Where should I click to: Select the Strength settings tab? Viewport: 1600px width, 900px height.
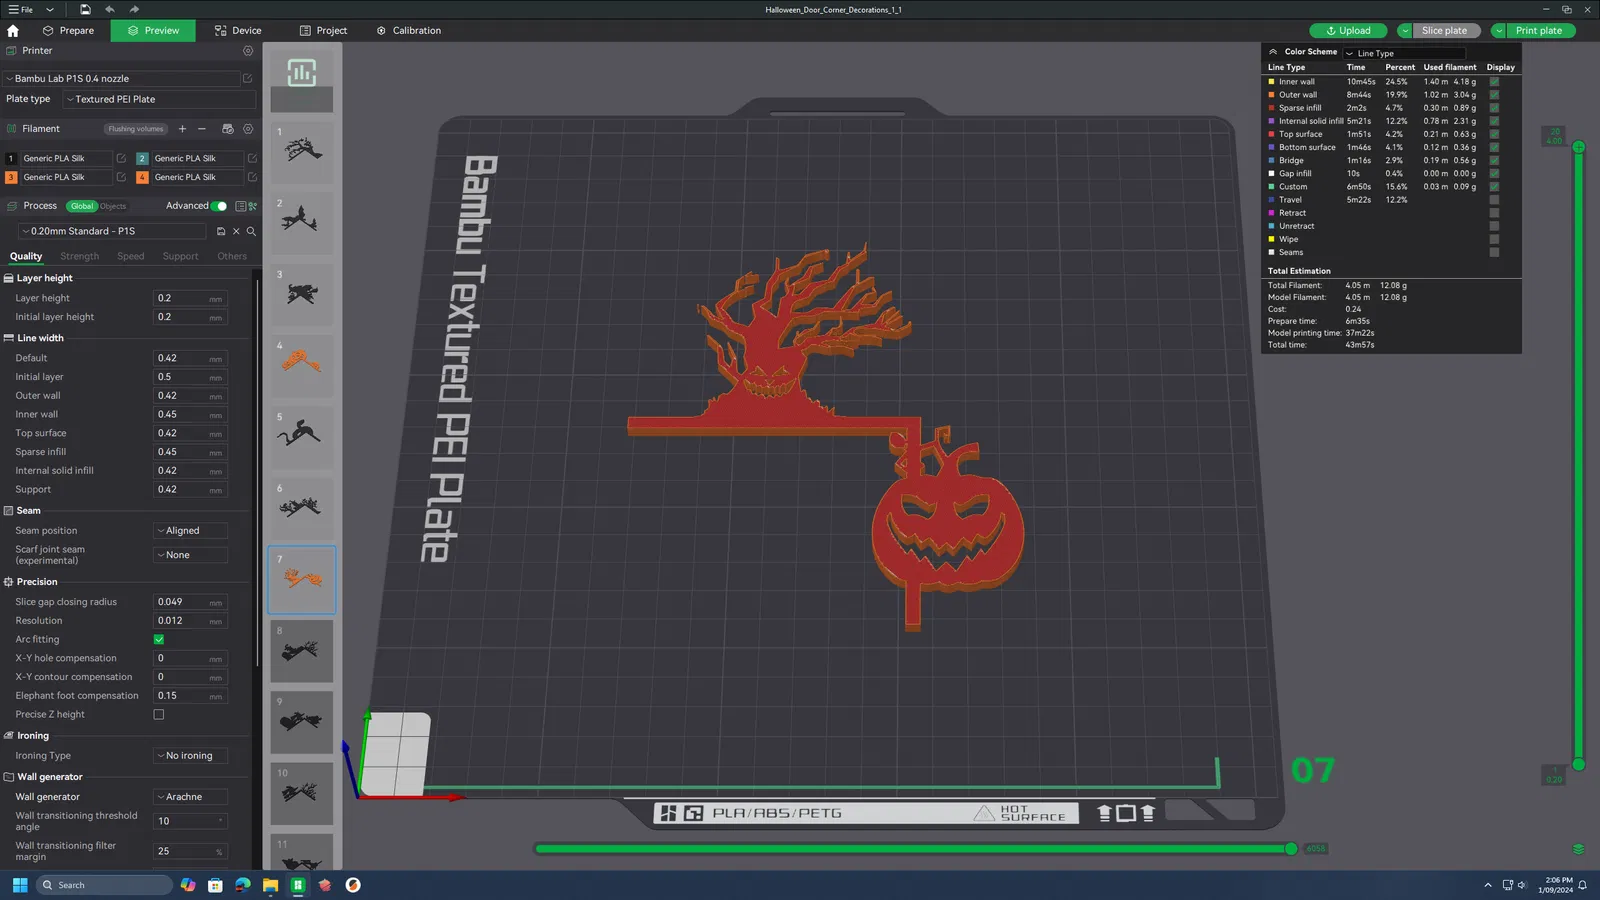tap(80, 257)
